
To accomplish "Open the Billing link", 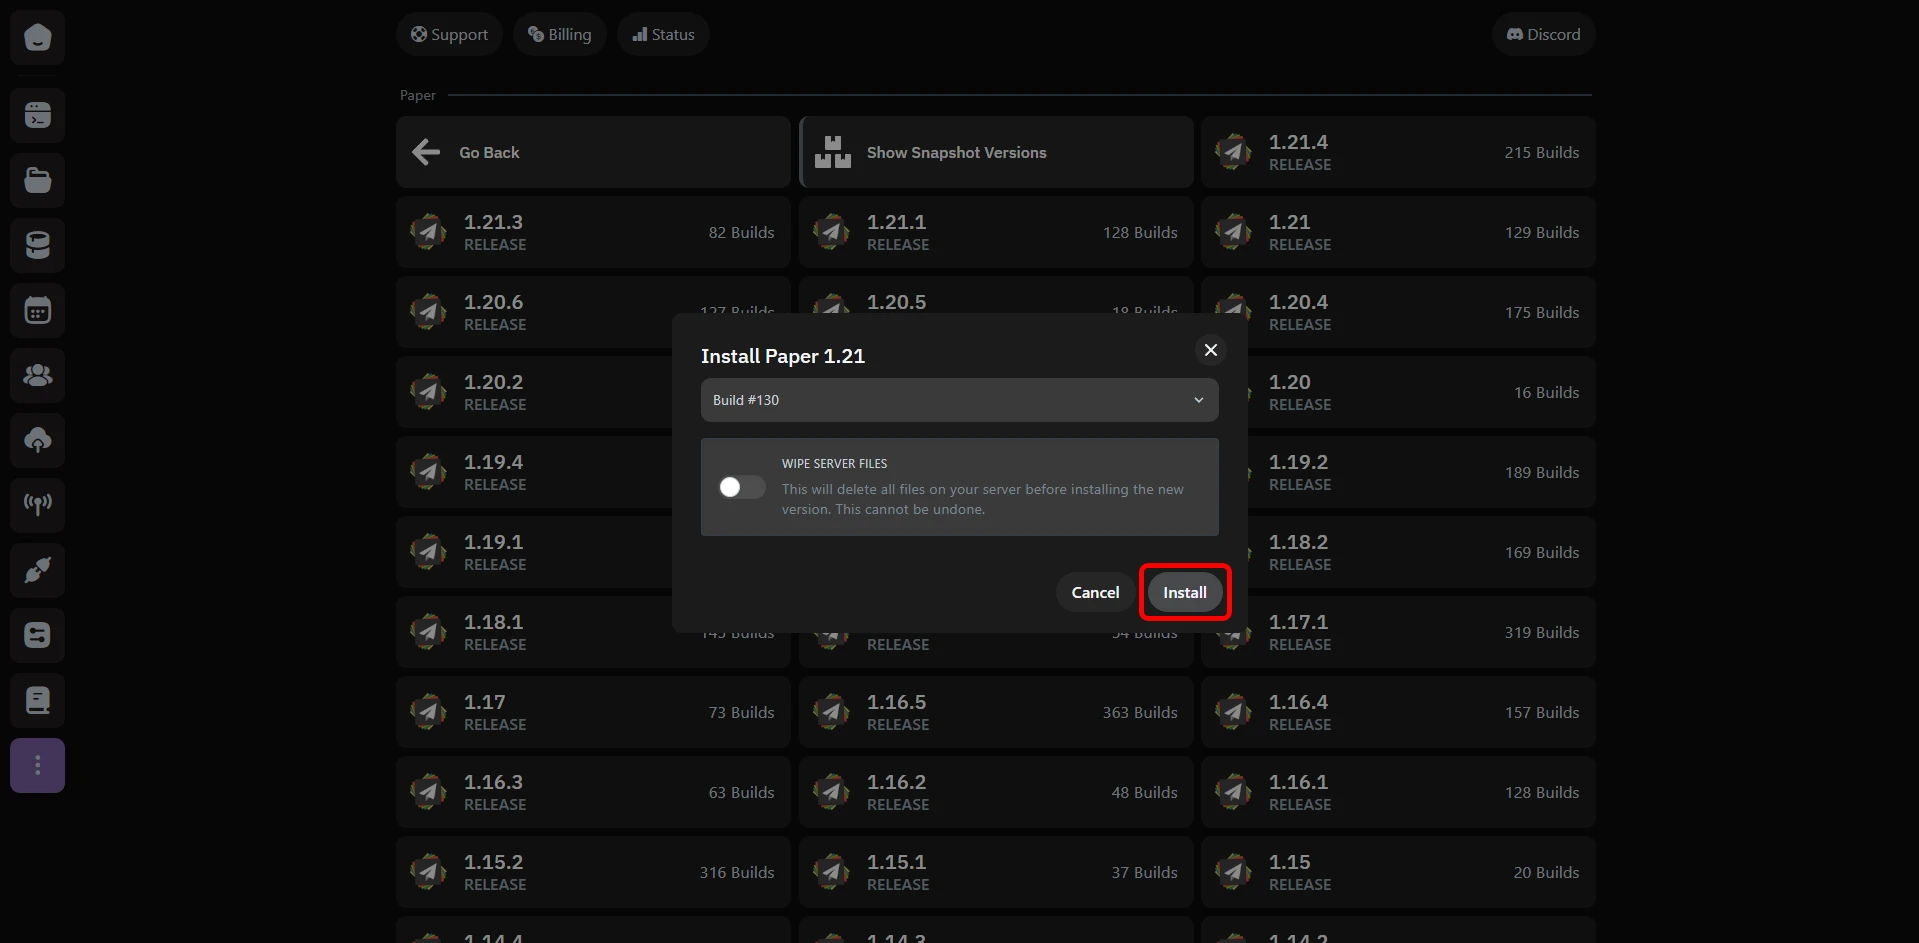I will (x=560, y=34).
